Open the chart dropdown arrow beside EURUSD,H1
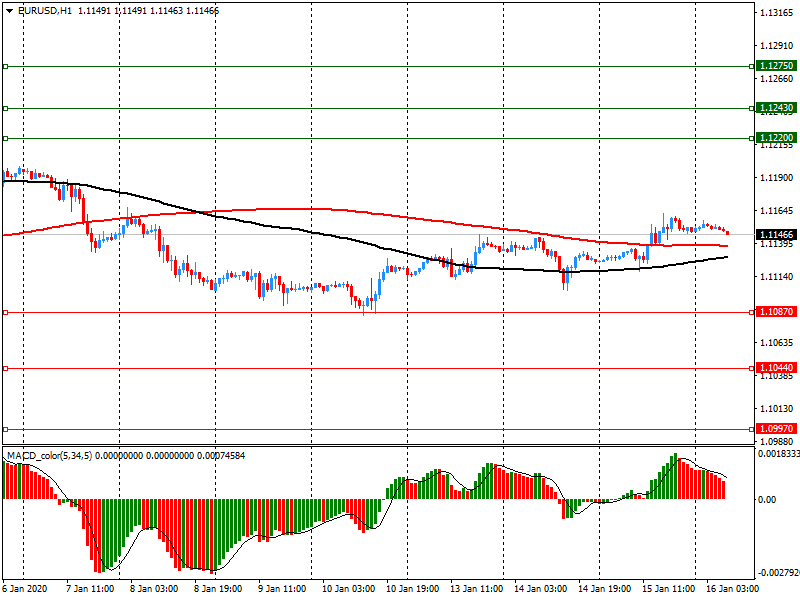This screenshot has width=800, height=600. tap(9, 10)
